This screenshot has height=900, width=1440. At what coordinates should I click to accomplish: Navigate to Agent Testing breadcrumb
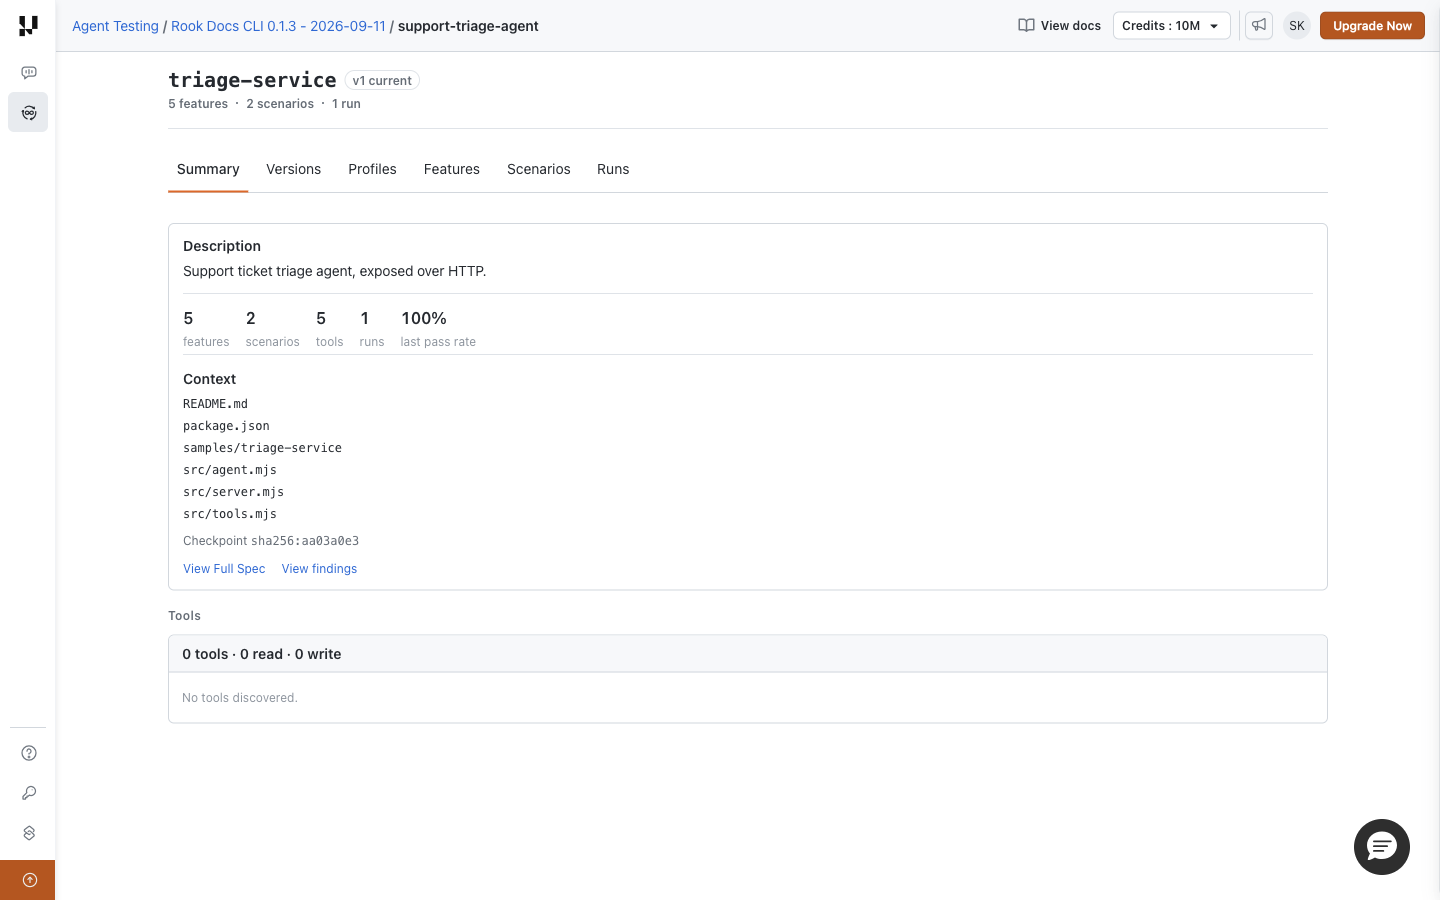(x=115, y=26)
